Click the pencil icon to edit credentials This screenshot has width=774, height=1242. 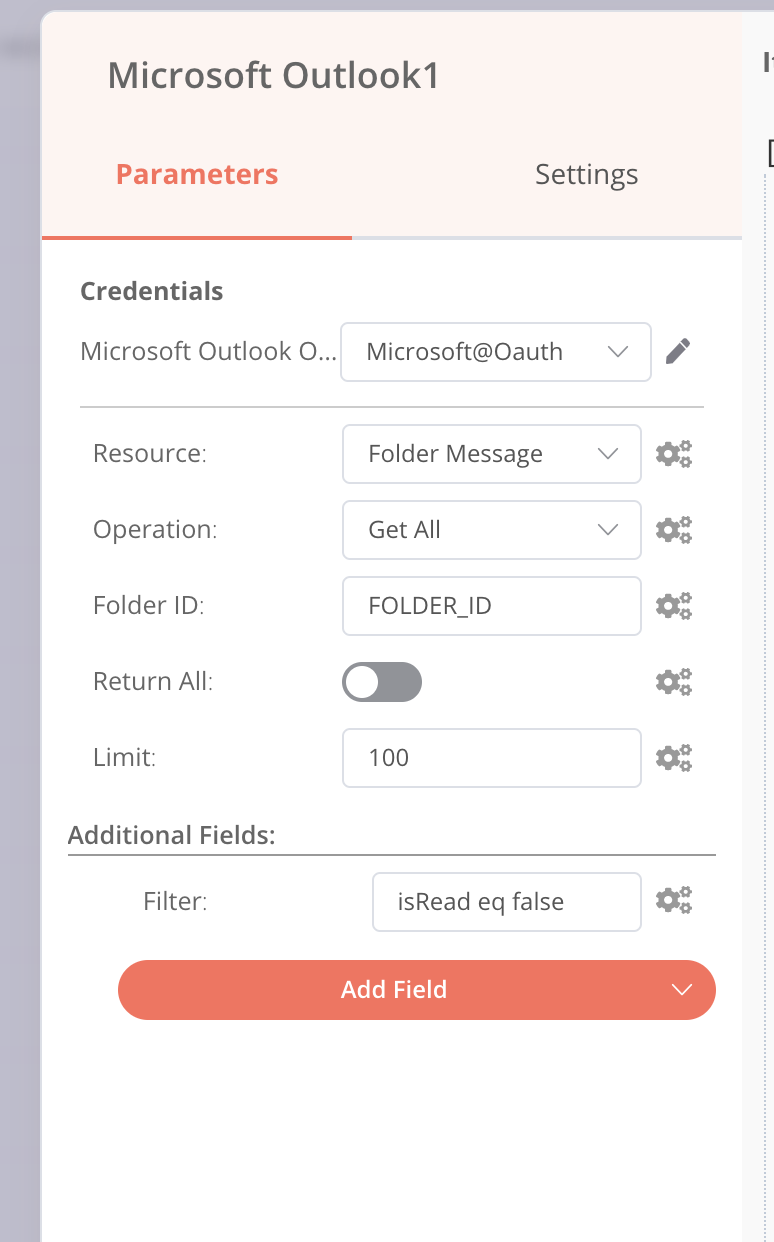click(678, 352)
